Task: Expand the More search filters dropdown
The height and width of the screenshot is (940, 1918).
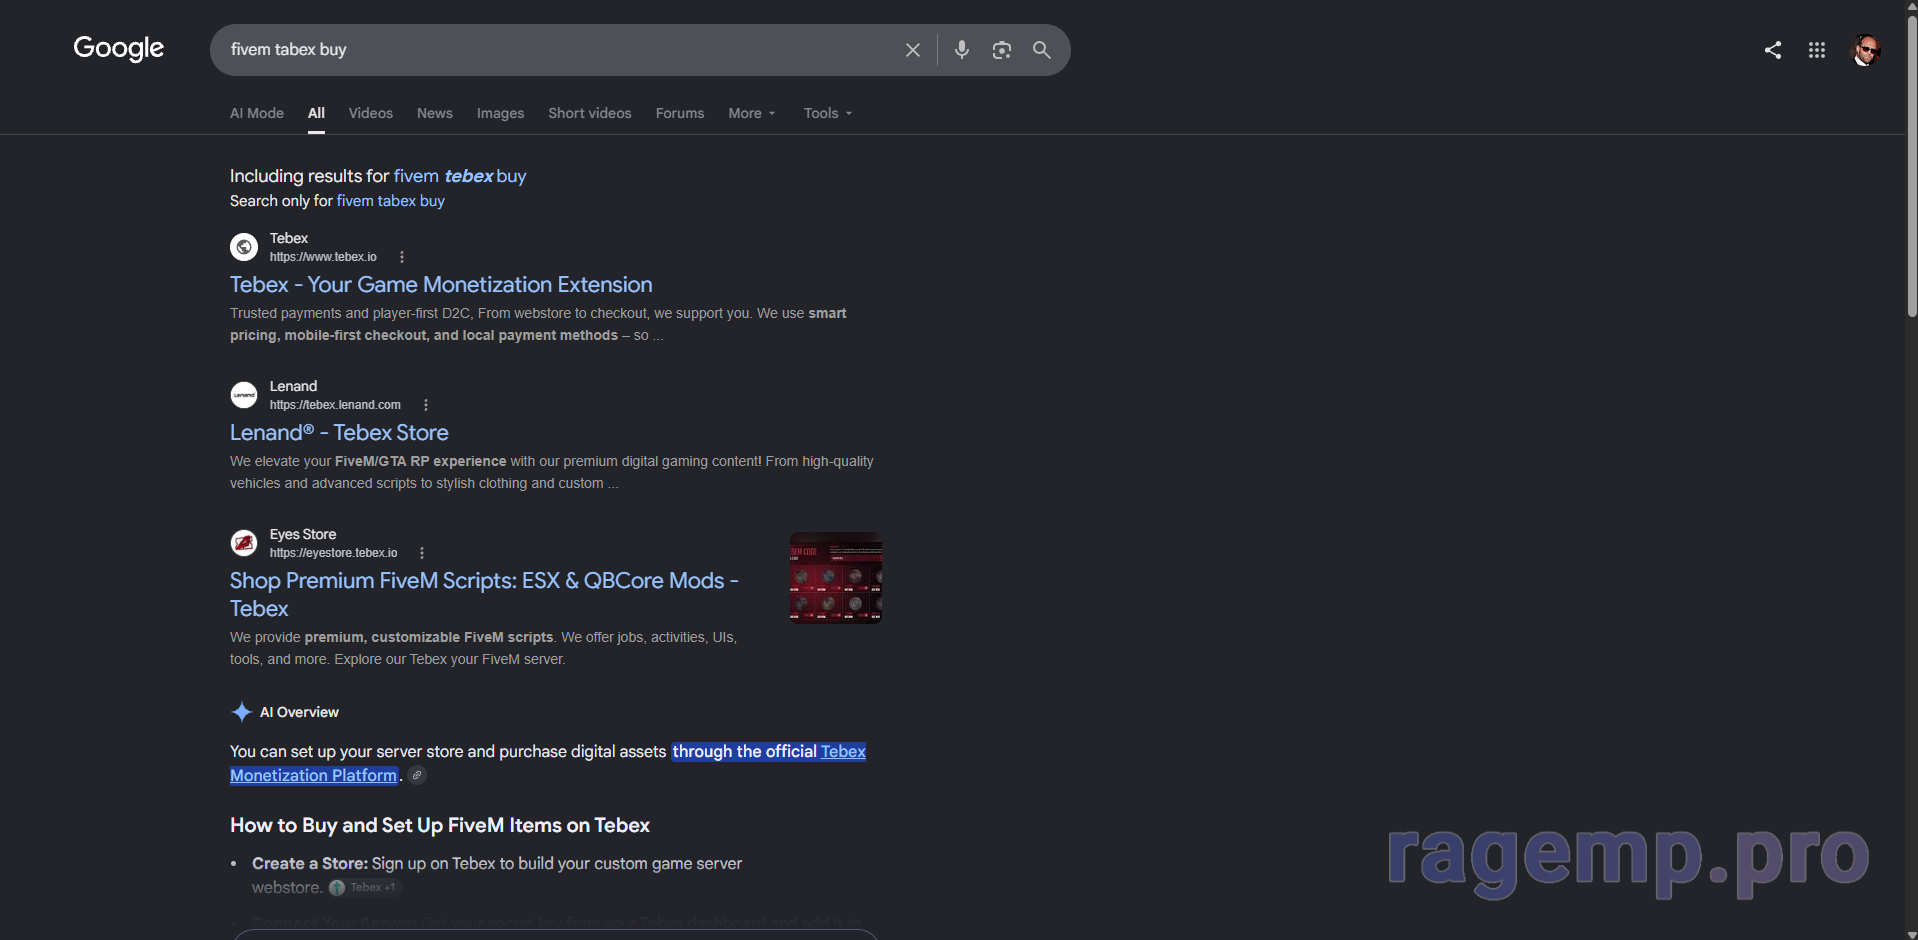Action: [752, 113]
